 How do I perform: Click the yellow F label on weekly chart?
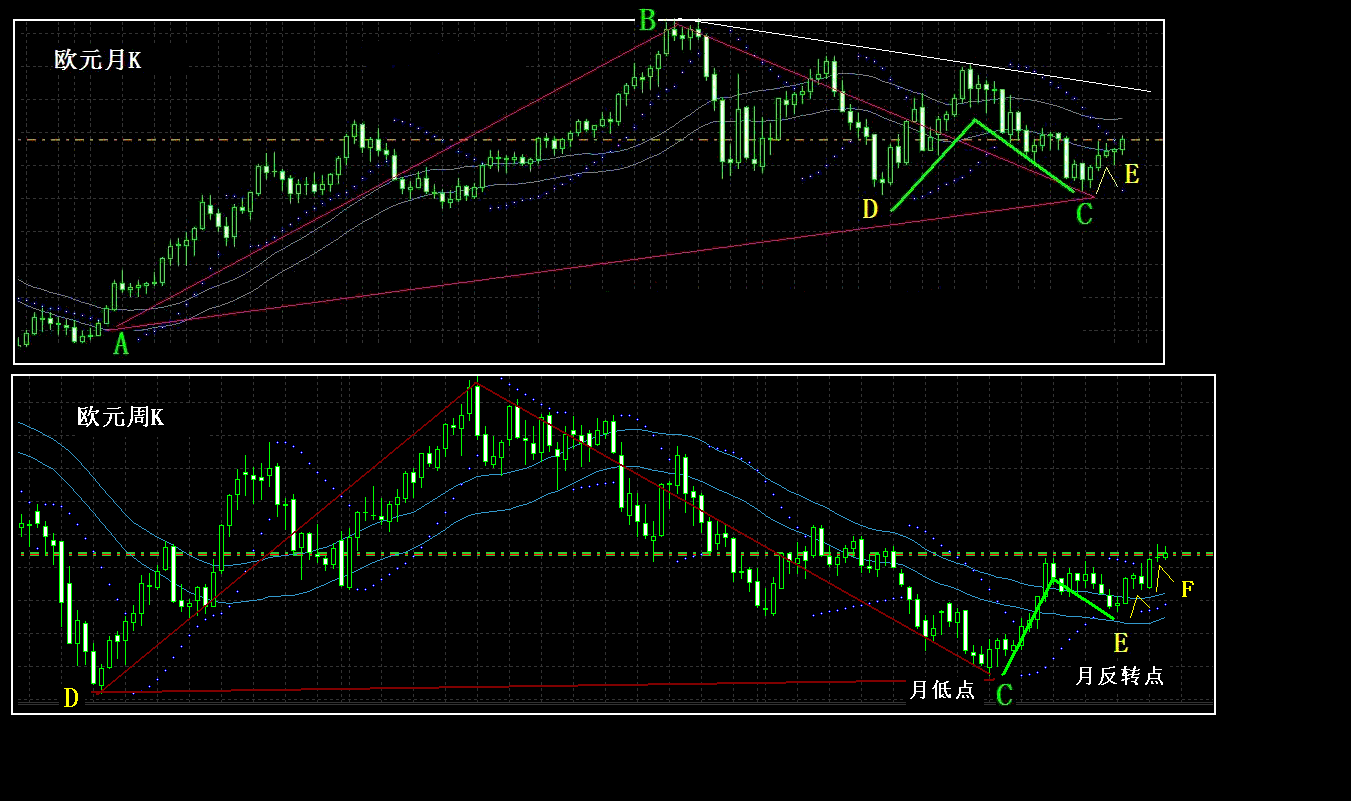(x=1187, y=589)
